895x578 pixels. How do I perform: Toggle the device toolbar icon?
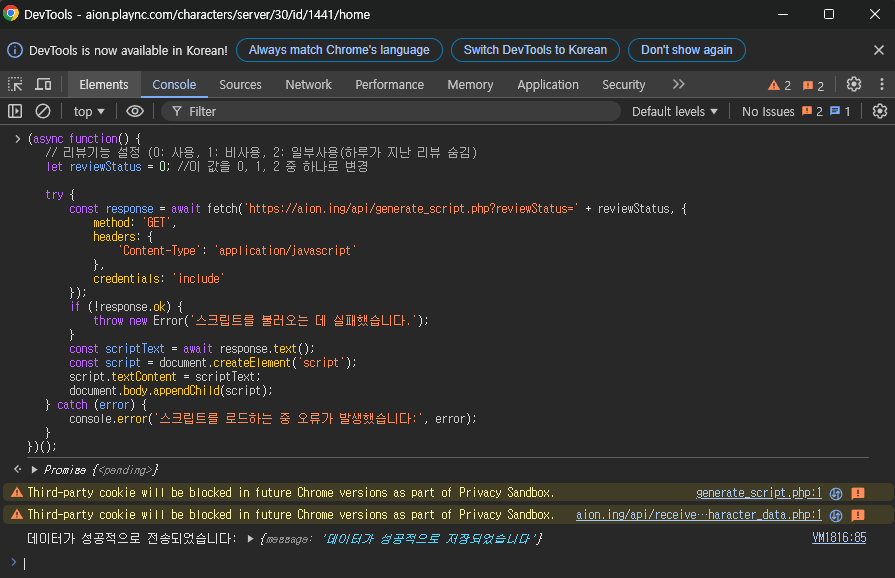(43, 85)
